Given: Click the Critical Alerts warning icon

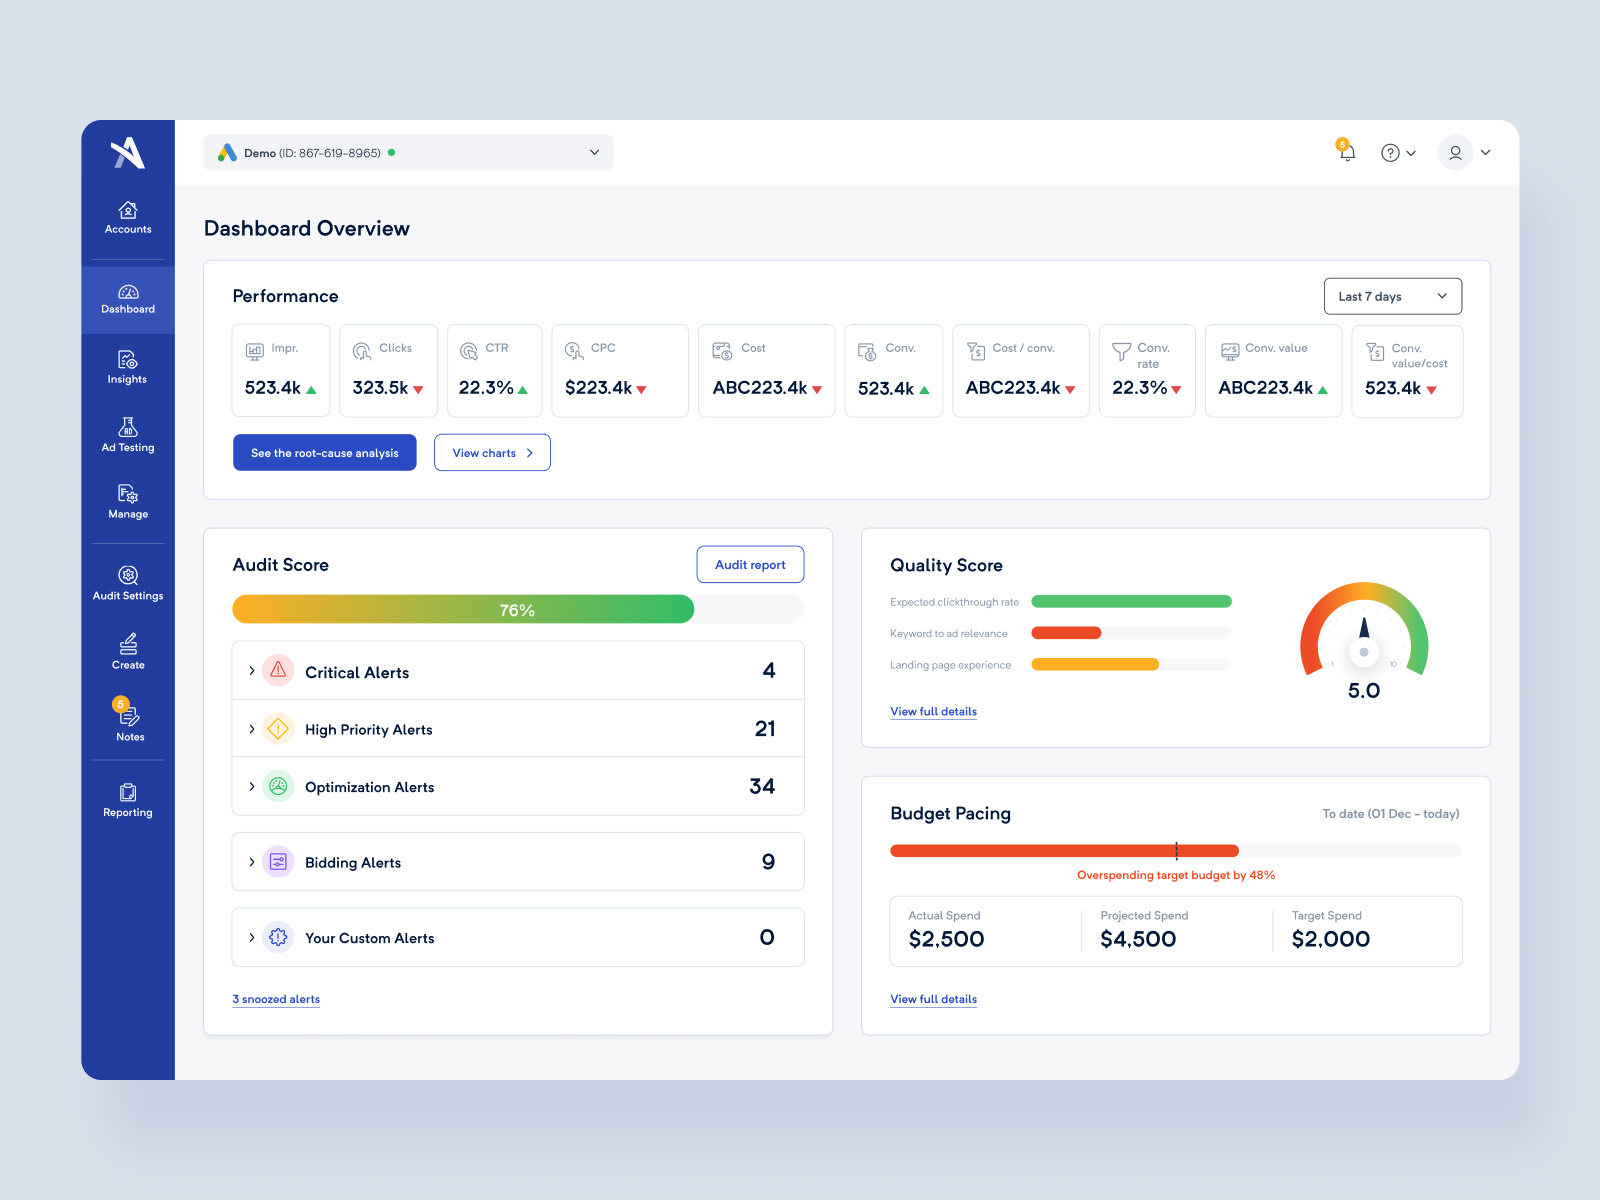Looking at the screenshot, I should pyautogui.click(x=278, y=671).
